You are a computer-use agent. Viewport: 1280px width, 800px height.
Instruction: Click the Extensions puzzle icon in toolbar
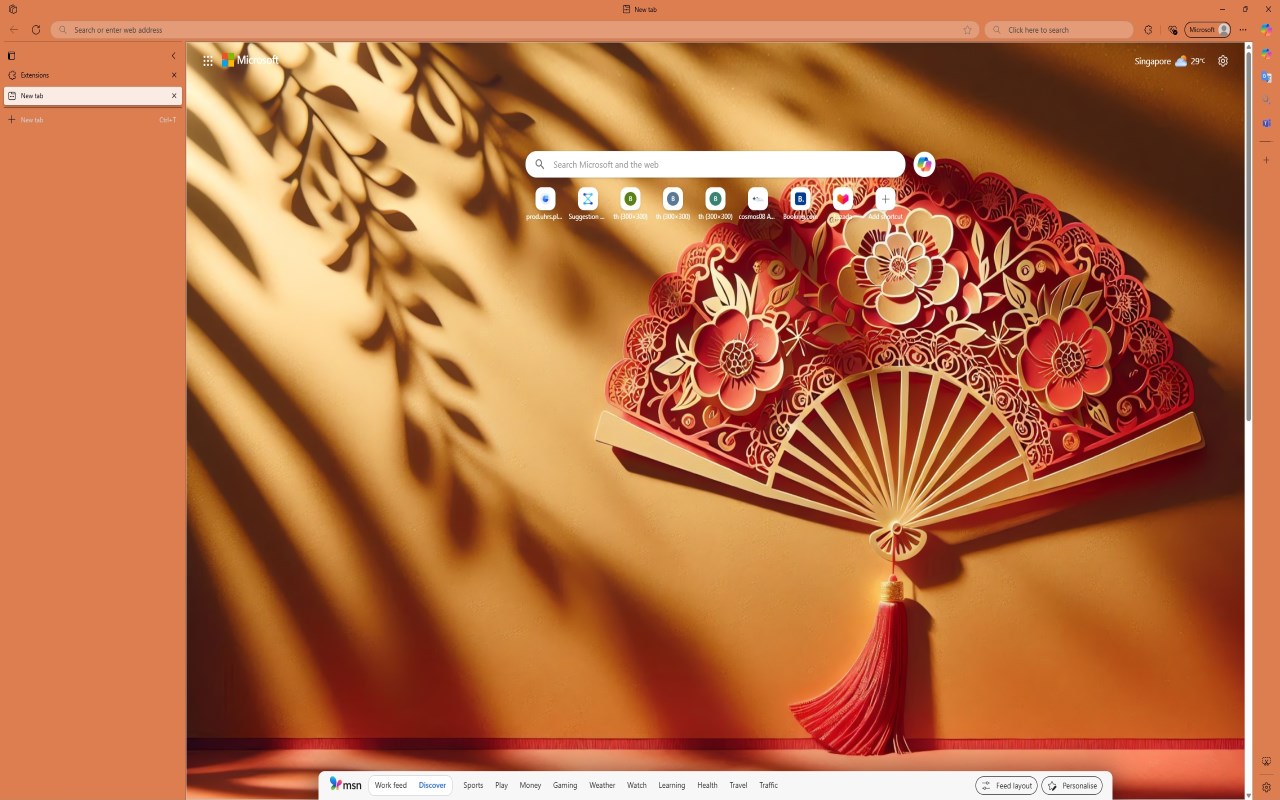point(1148,30)
